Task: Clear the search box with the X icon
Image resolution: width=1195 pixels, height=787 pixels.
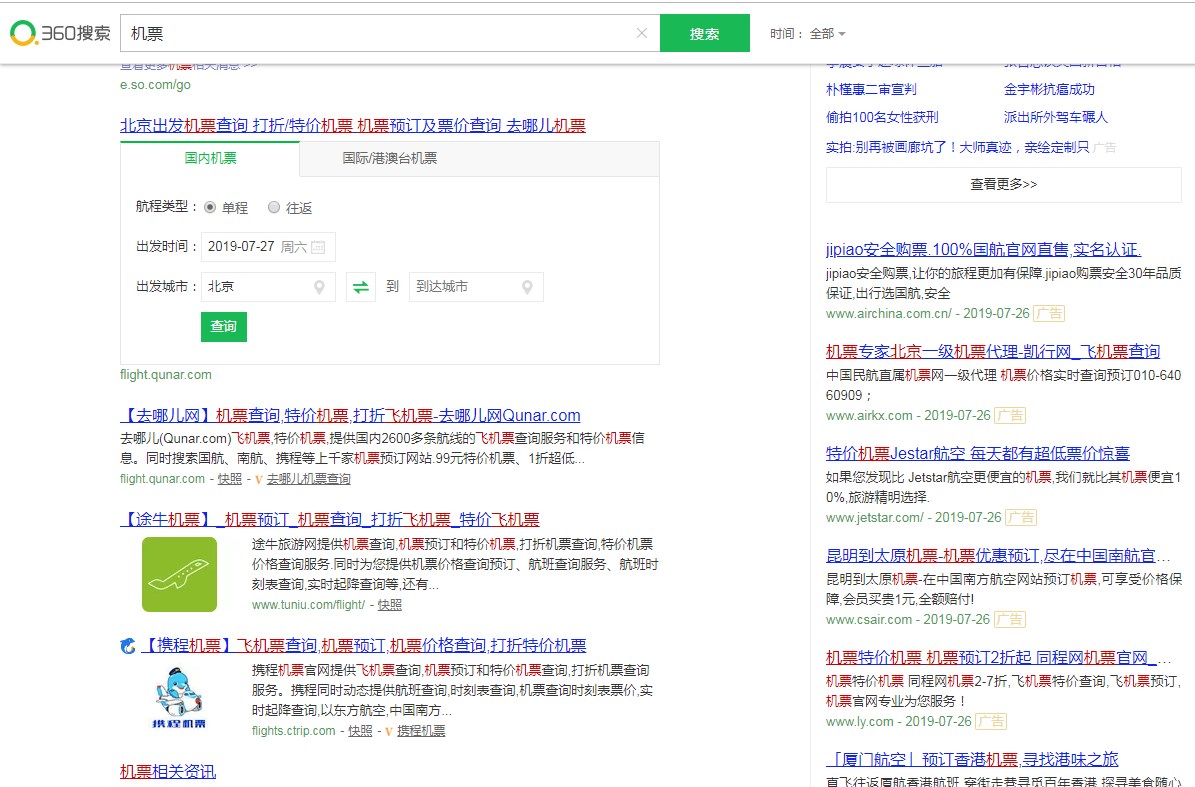Action: click(x=642, y=33)
